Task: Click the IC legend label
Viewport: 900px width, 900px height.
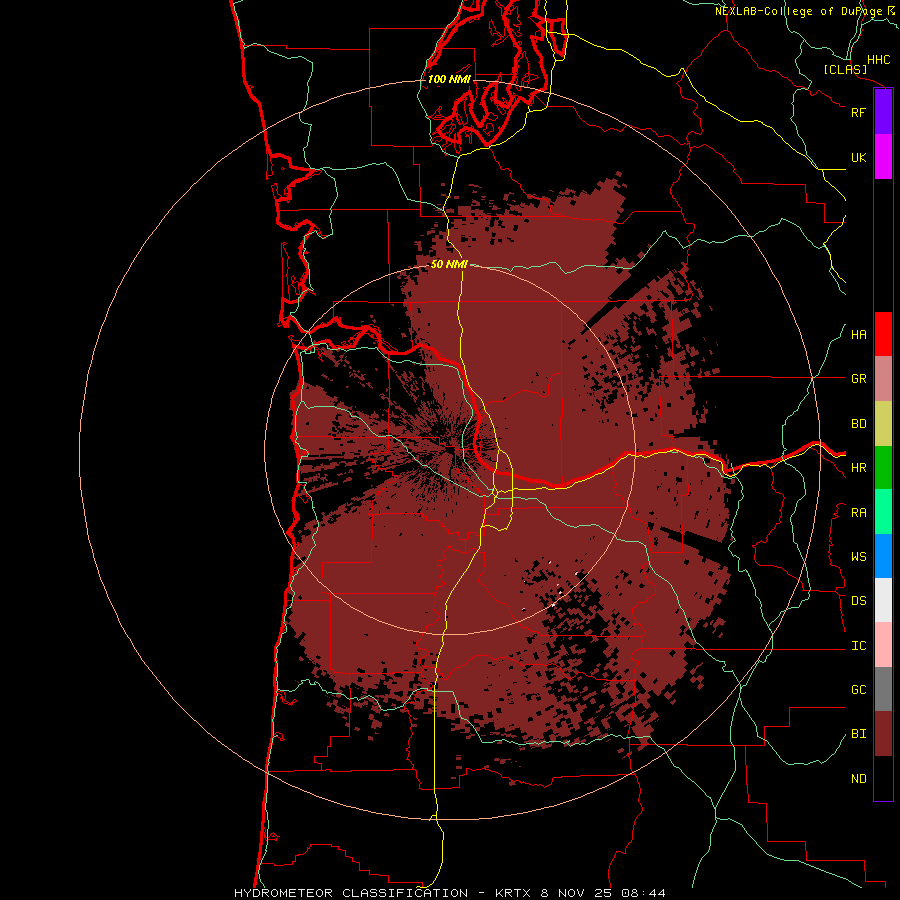Action: pos(858,646)
